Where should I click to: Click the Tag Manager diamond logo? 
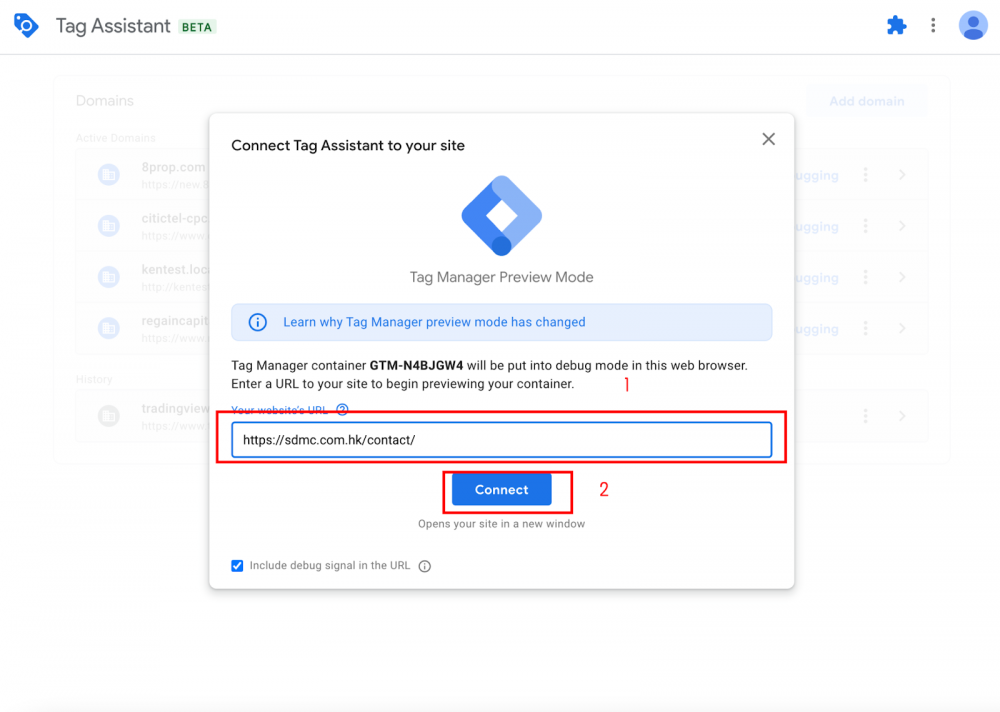pos(502,216)
